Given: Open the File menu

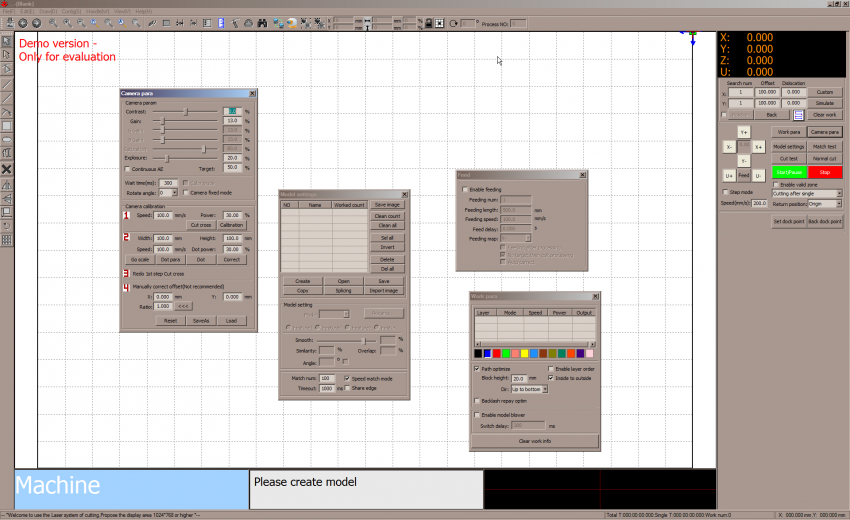Looking at the screenshot, I should [x=9, y=11].
